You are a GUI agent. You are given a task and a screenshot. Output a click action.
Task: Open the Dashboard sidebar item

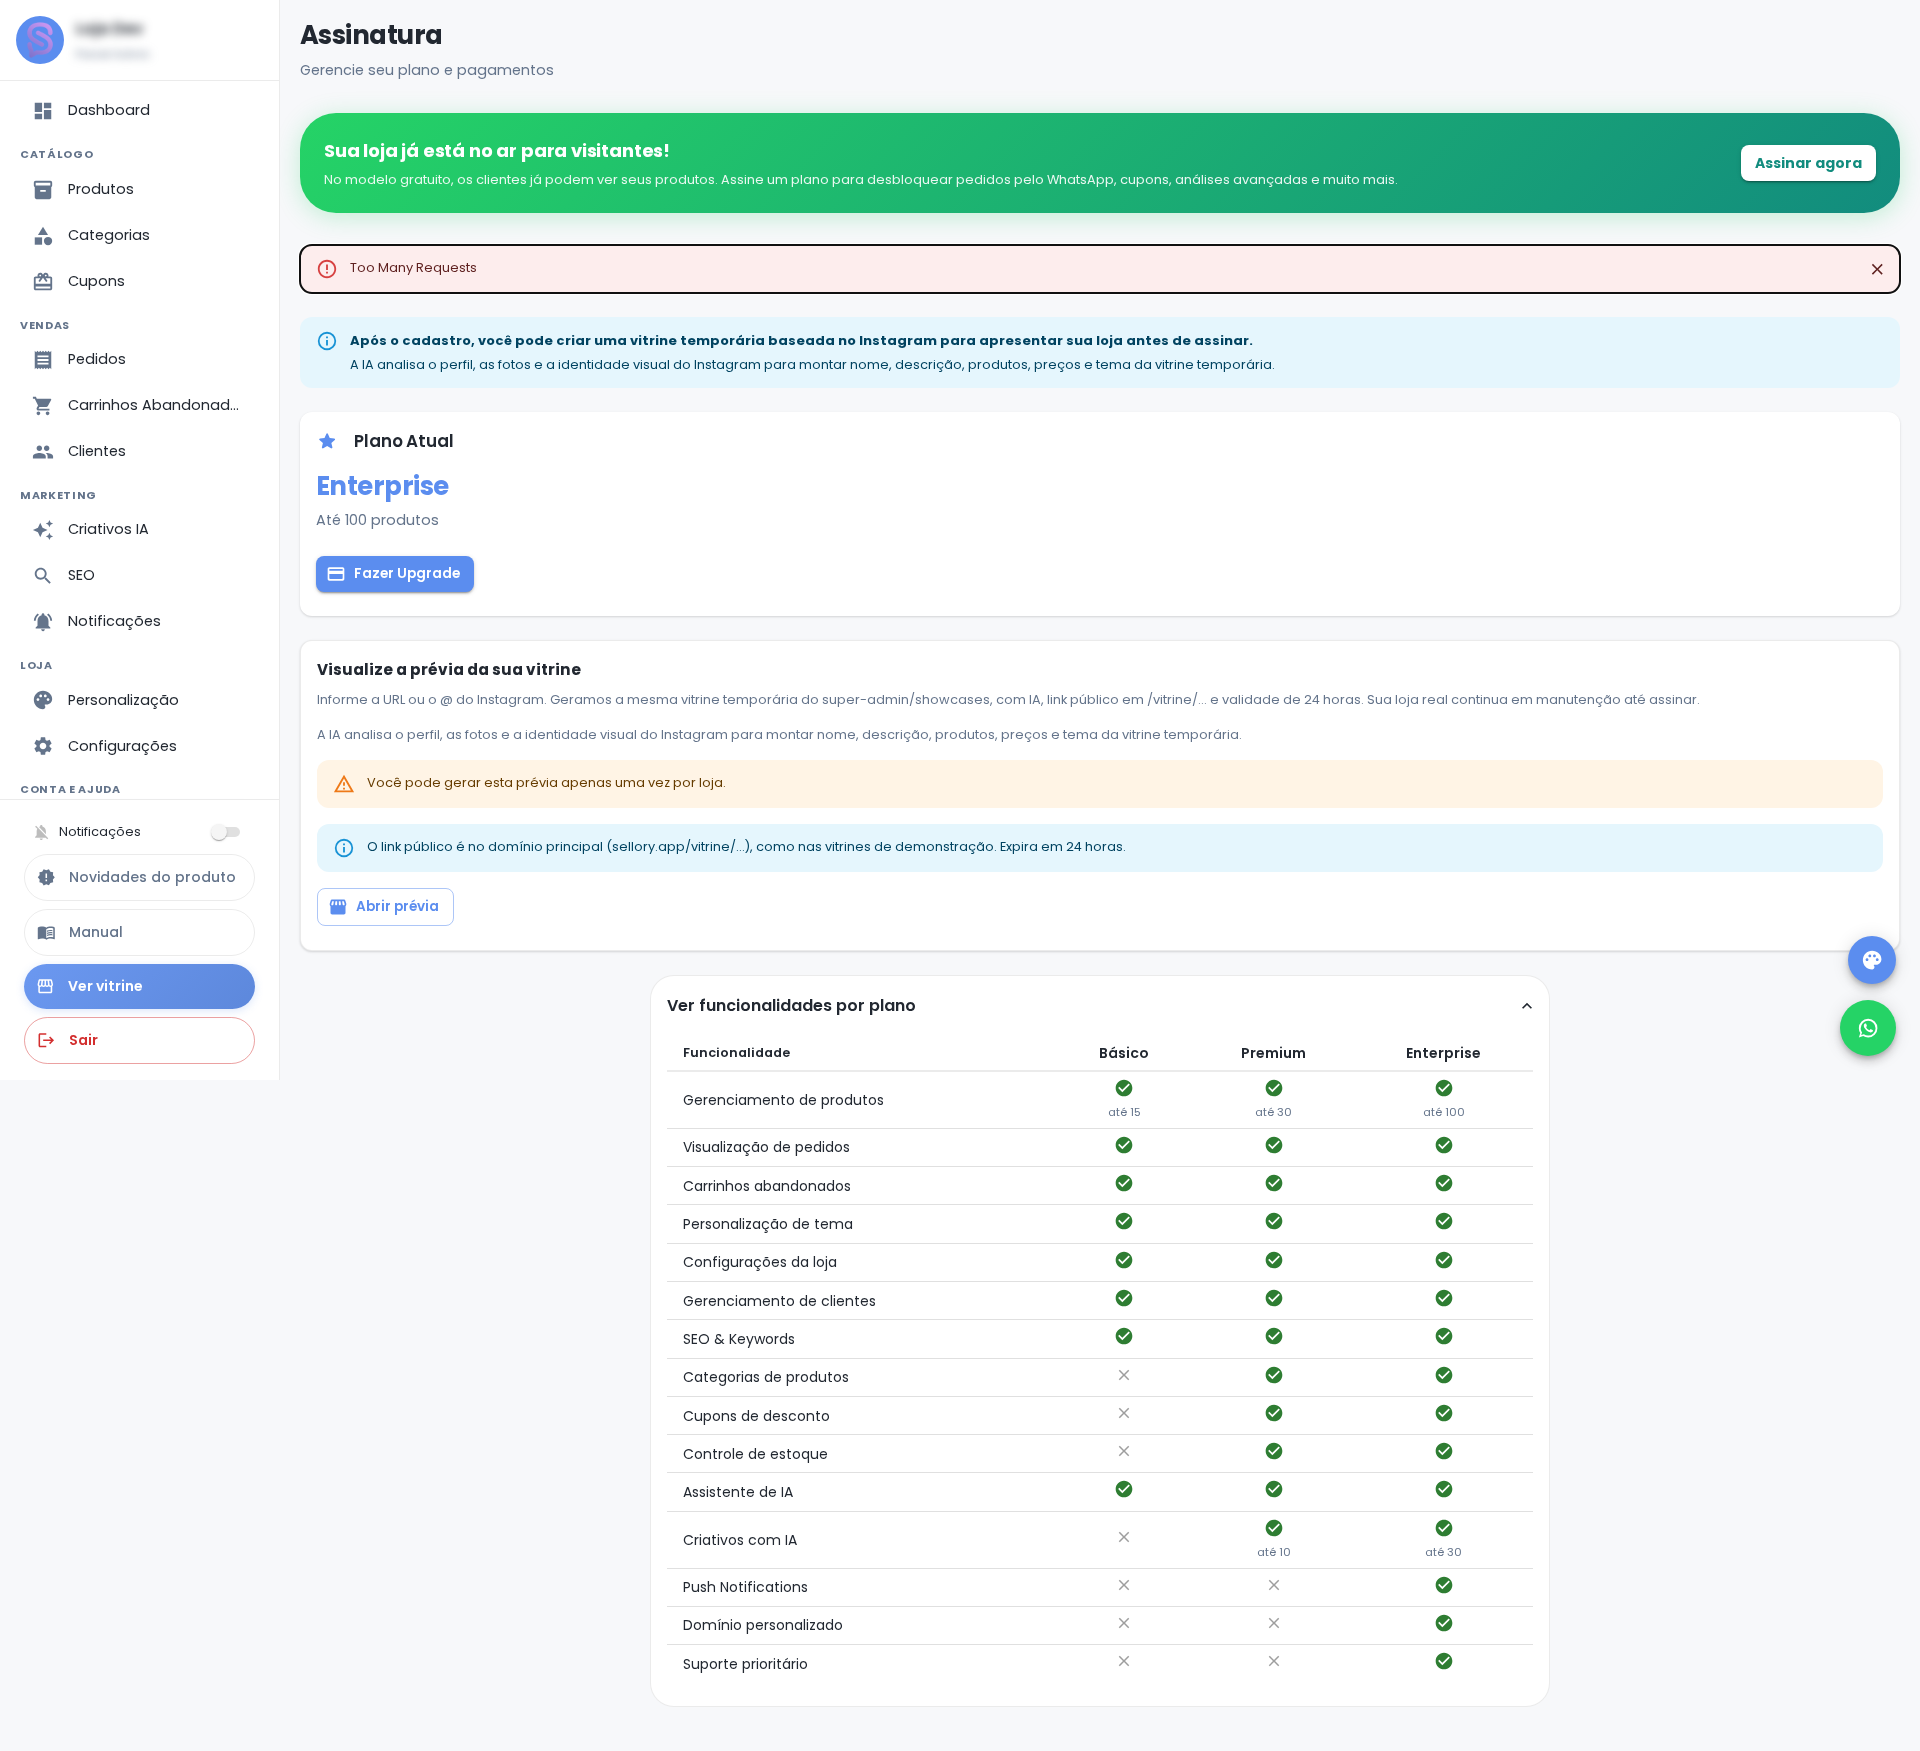coord(139,110)
